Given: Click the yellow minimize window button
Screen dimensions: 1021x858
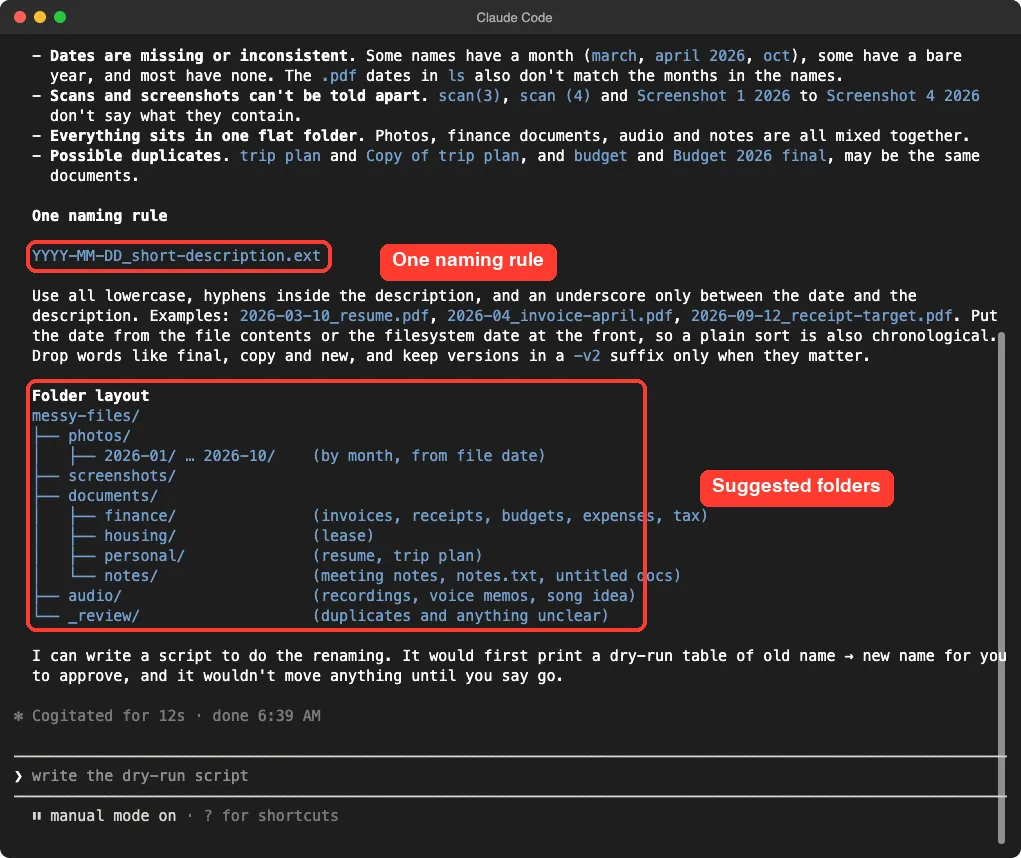Looking at the screenshot, I should pos(40,17).
